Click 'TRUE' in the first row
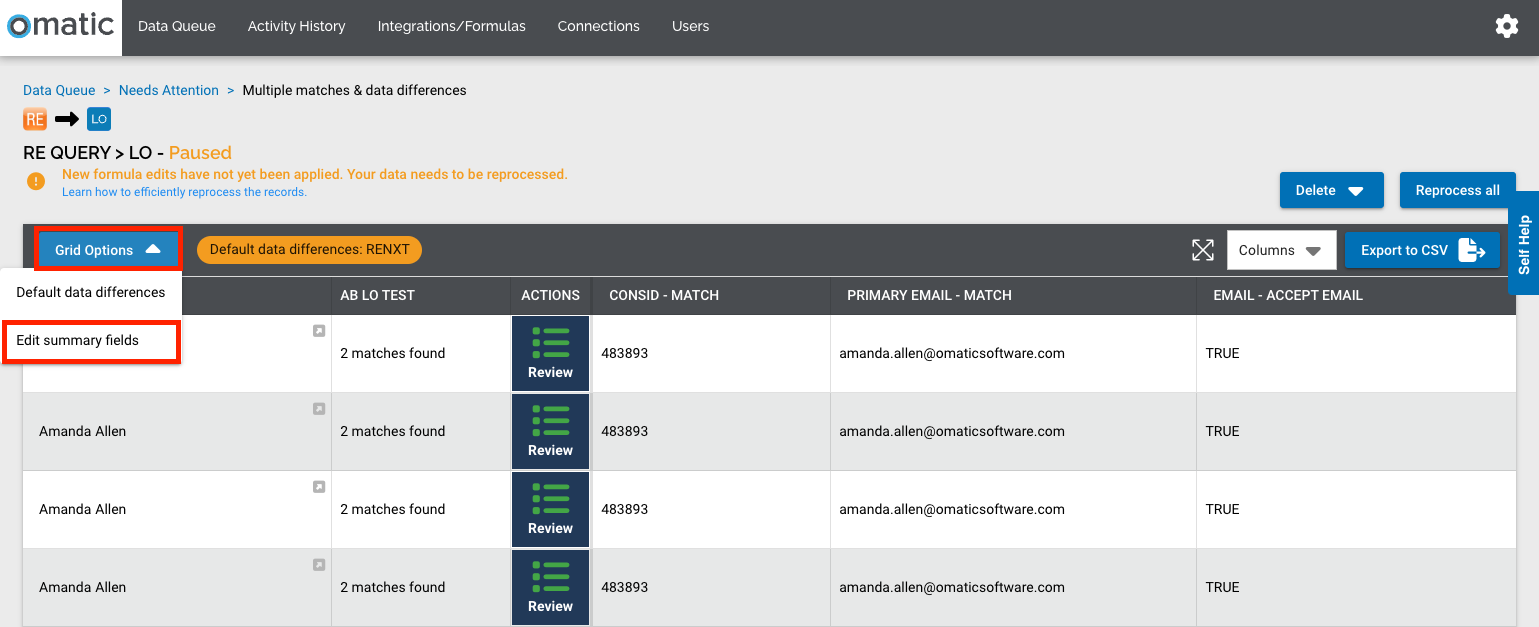This screenshot has width=1539, height=627. click(x=1222, y=353)
